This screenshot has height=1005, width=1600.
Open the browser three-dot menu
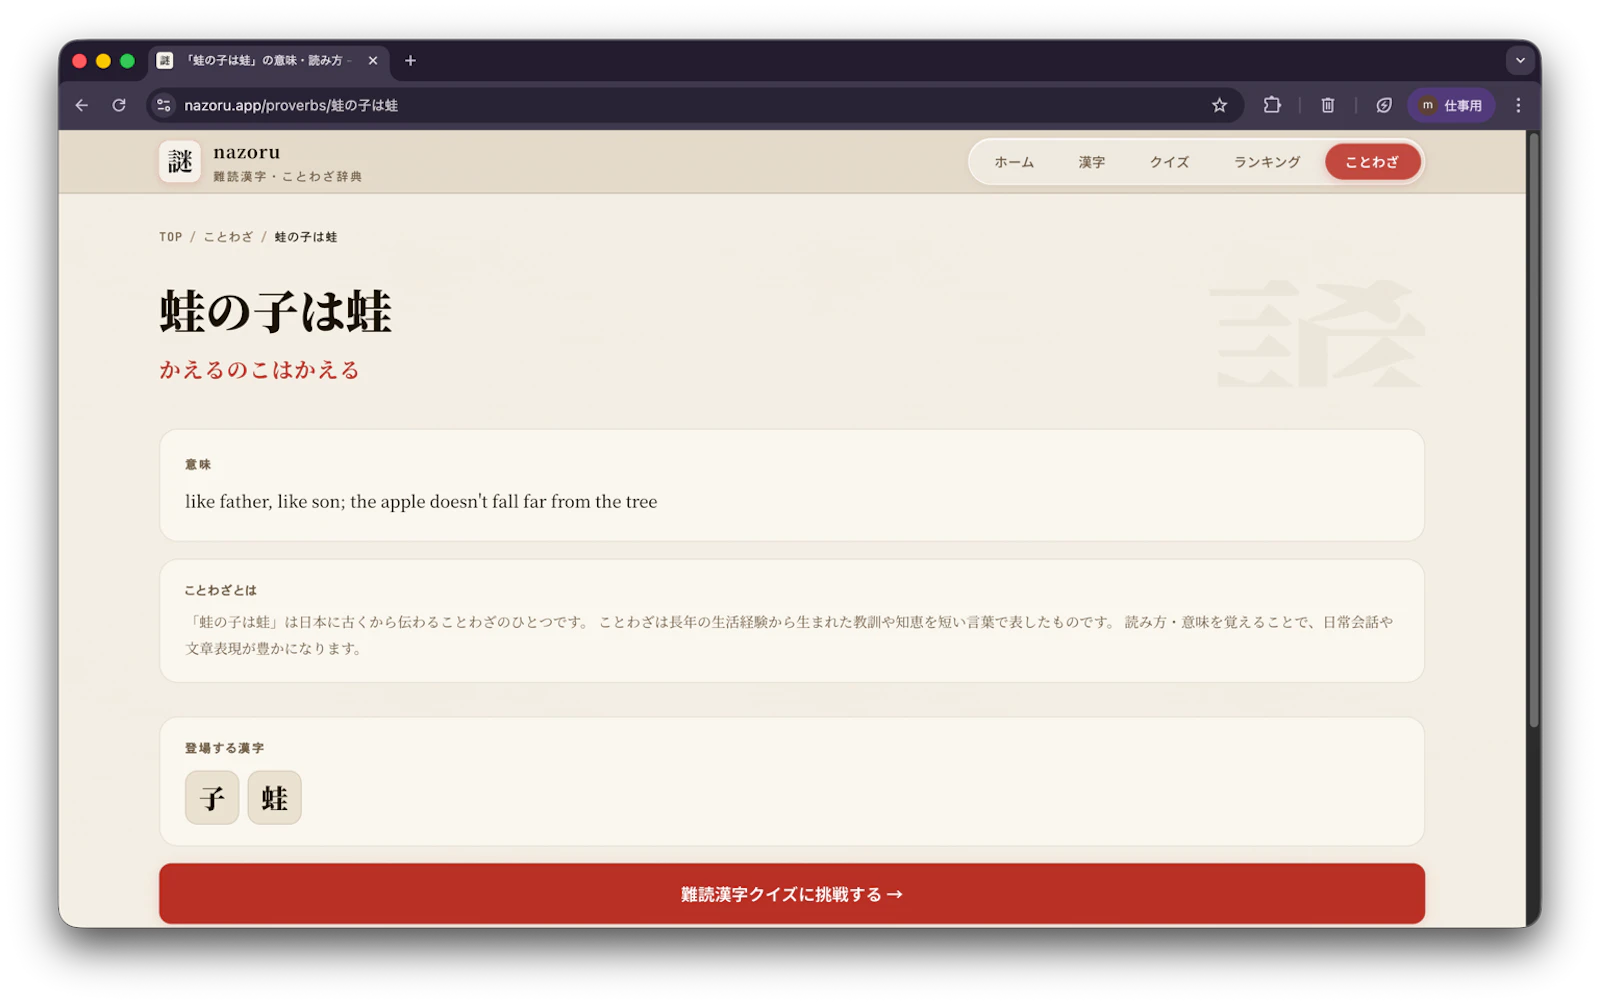[1518, 105]
